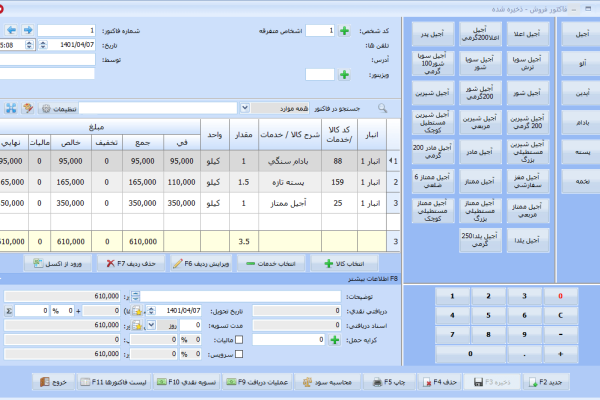Select پسته category button
Image resolution: width=600 pixels, height=400 pixels.
581,152
